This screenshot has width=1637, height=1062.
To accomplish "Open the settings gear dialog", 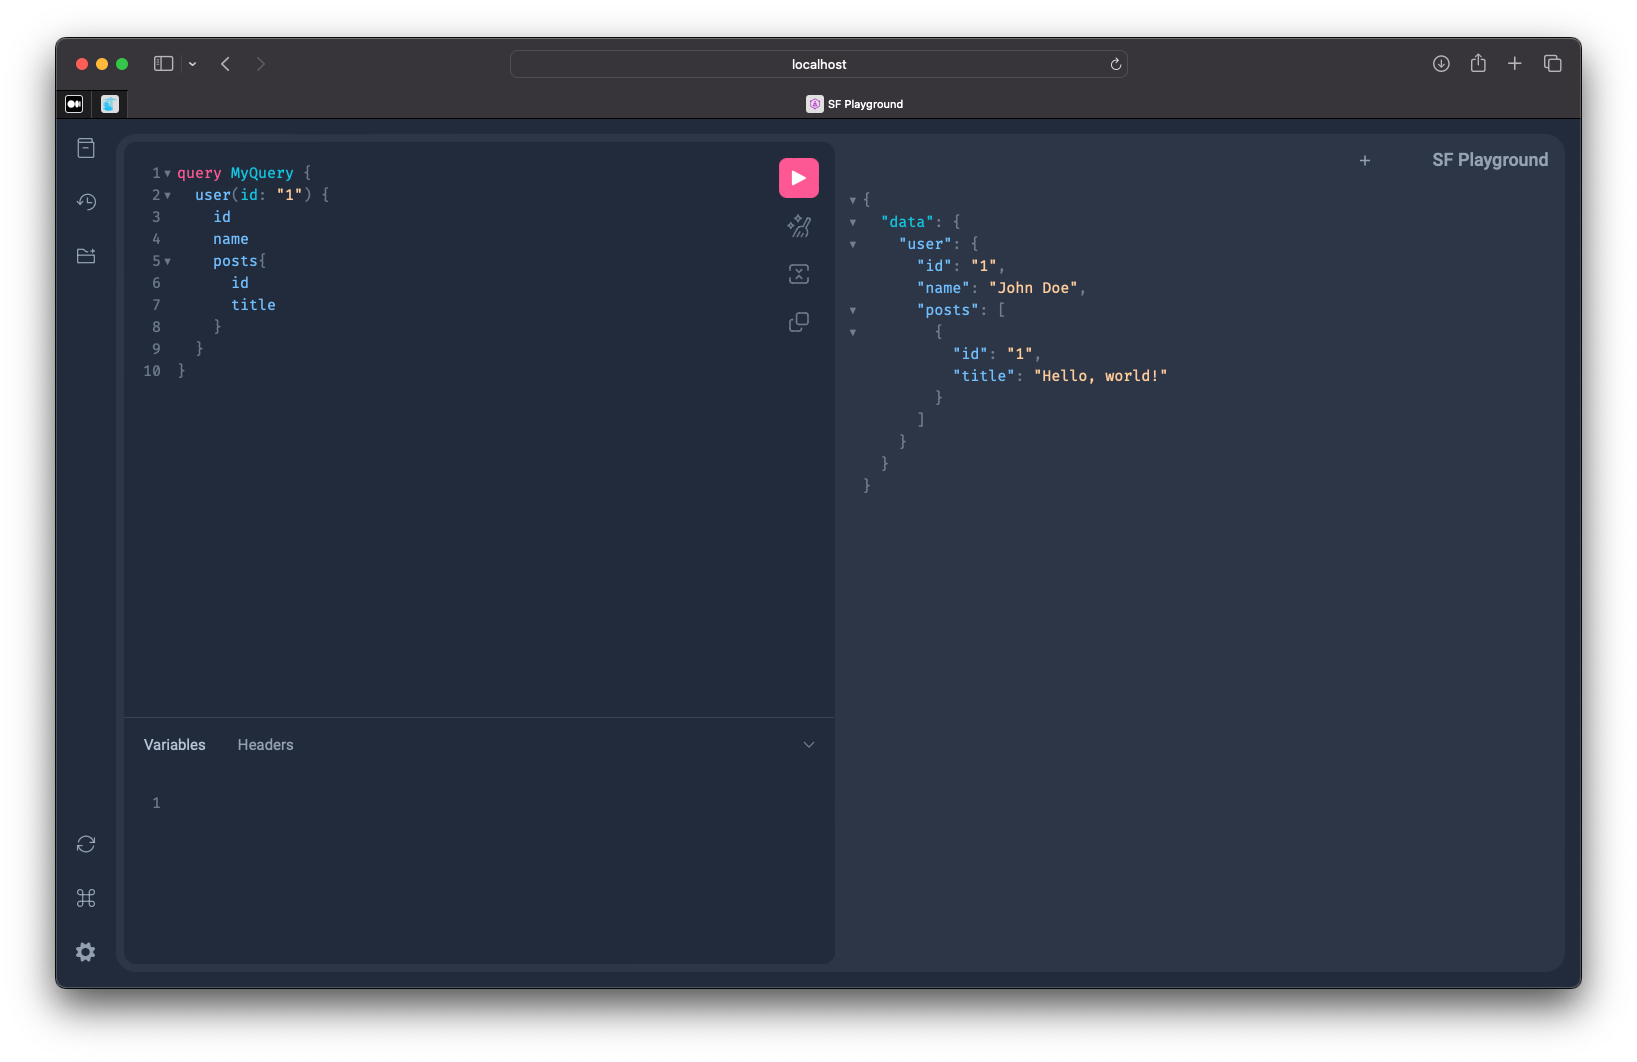I will [86, 952].
